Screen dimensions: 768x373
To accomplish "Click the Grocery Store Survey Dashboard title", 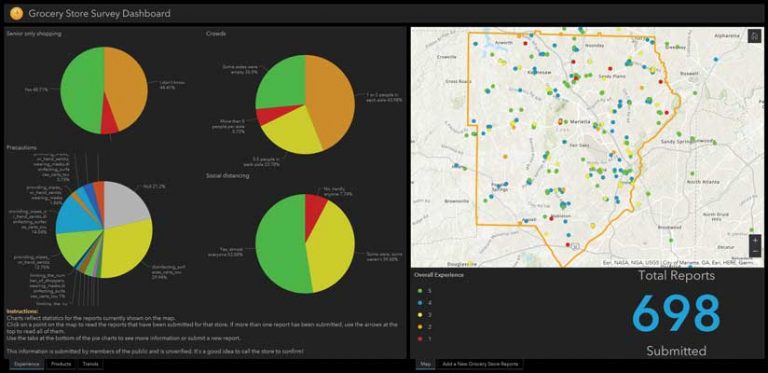I will 99,13.
